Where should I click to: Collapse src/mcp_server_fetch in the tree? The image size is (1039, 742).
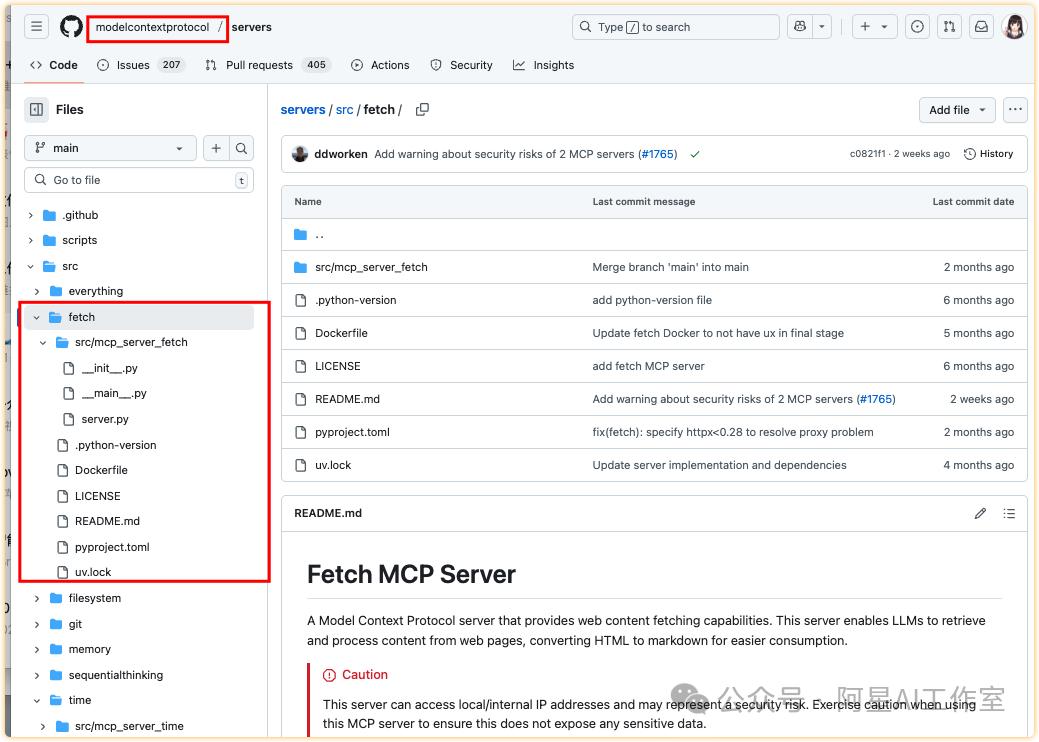tap(43, 343)
